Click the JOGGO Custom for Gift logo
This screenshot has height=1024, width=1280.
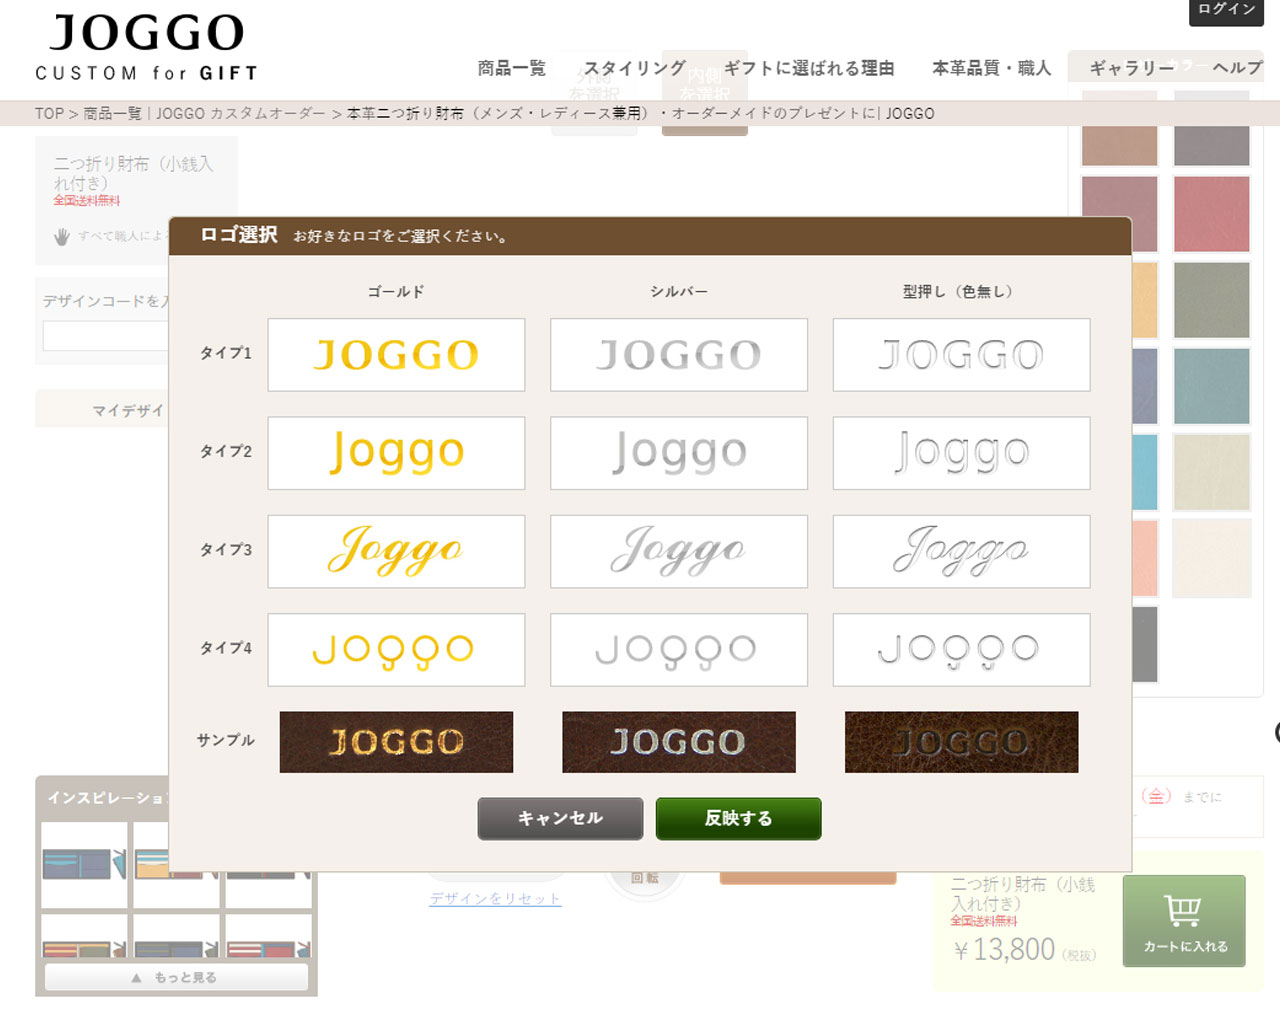(x=147, y=47)
